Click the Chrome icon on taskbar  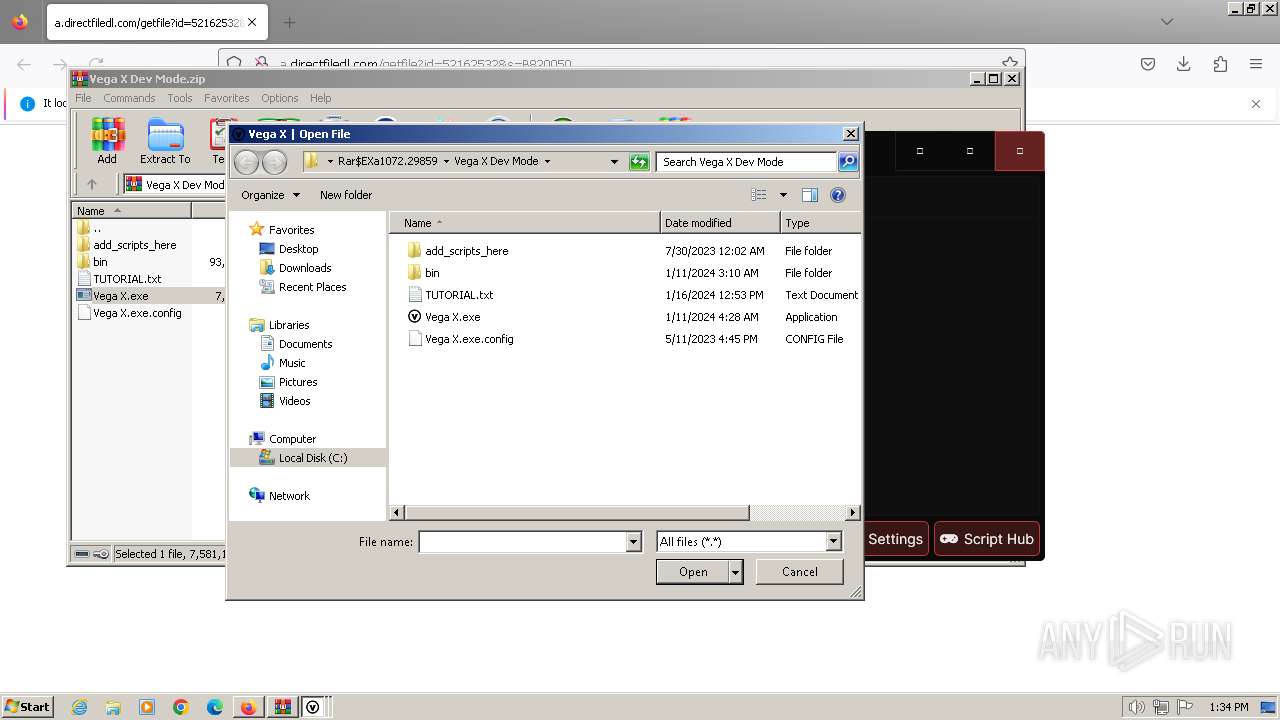(181, 707)
